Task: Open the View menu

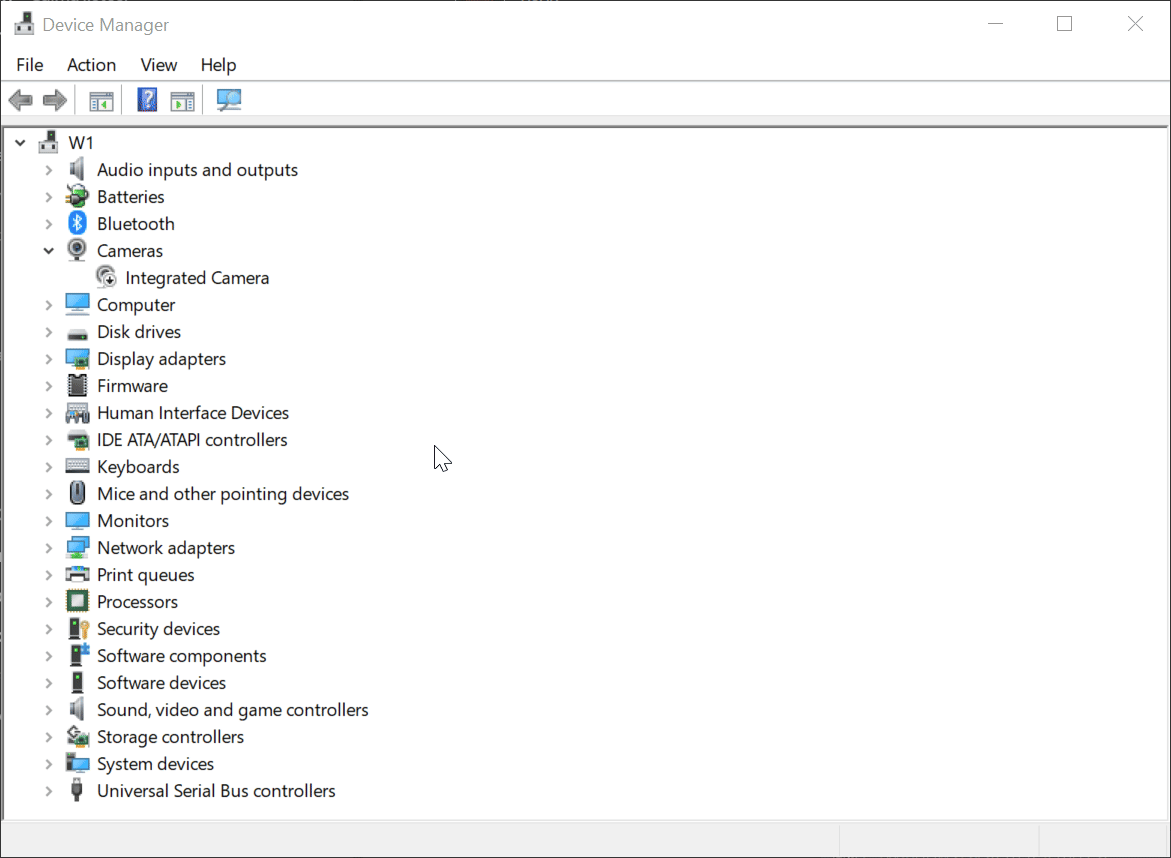Action: (158, 65)
